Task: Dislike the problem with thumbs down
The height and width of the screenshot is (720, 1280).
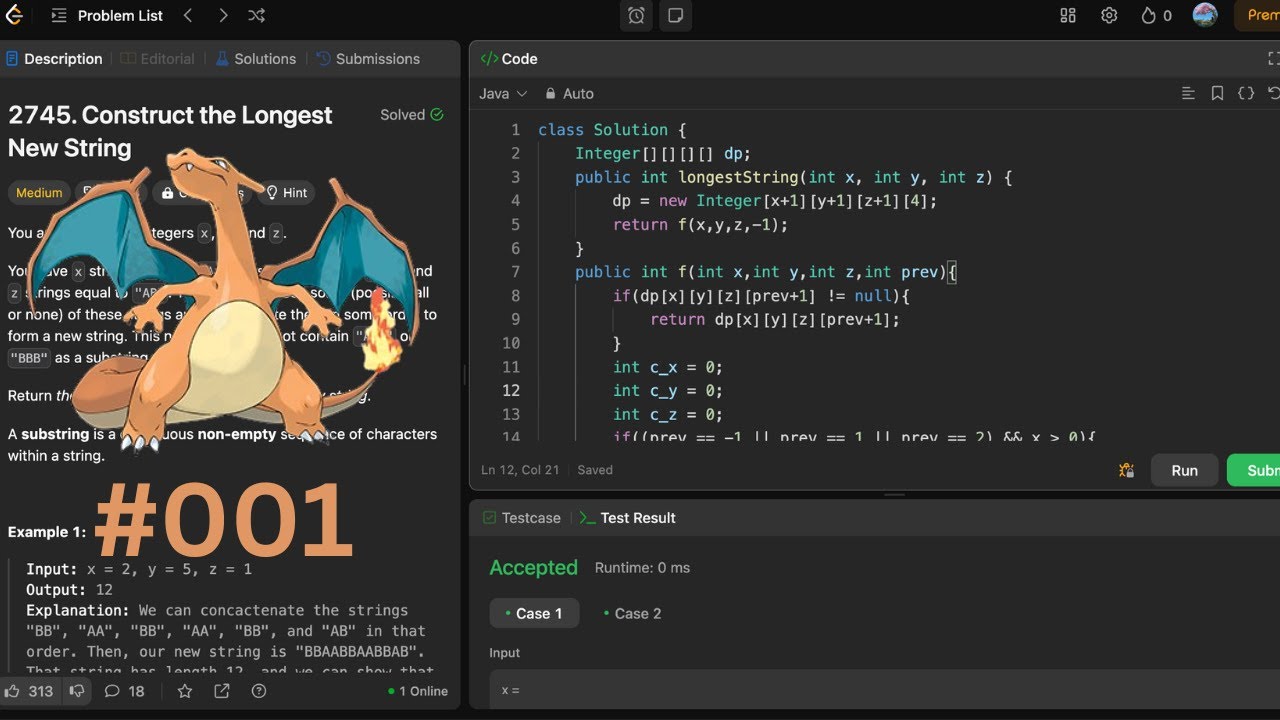Action: tap(75, 691)
